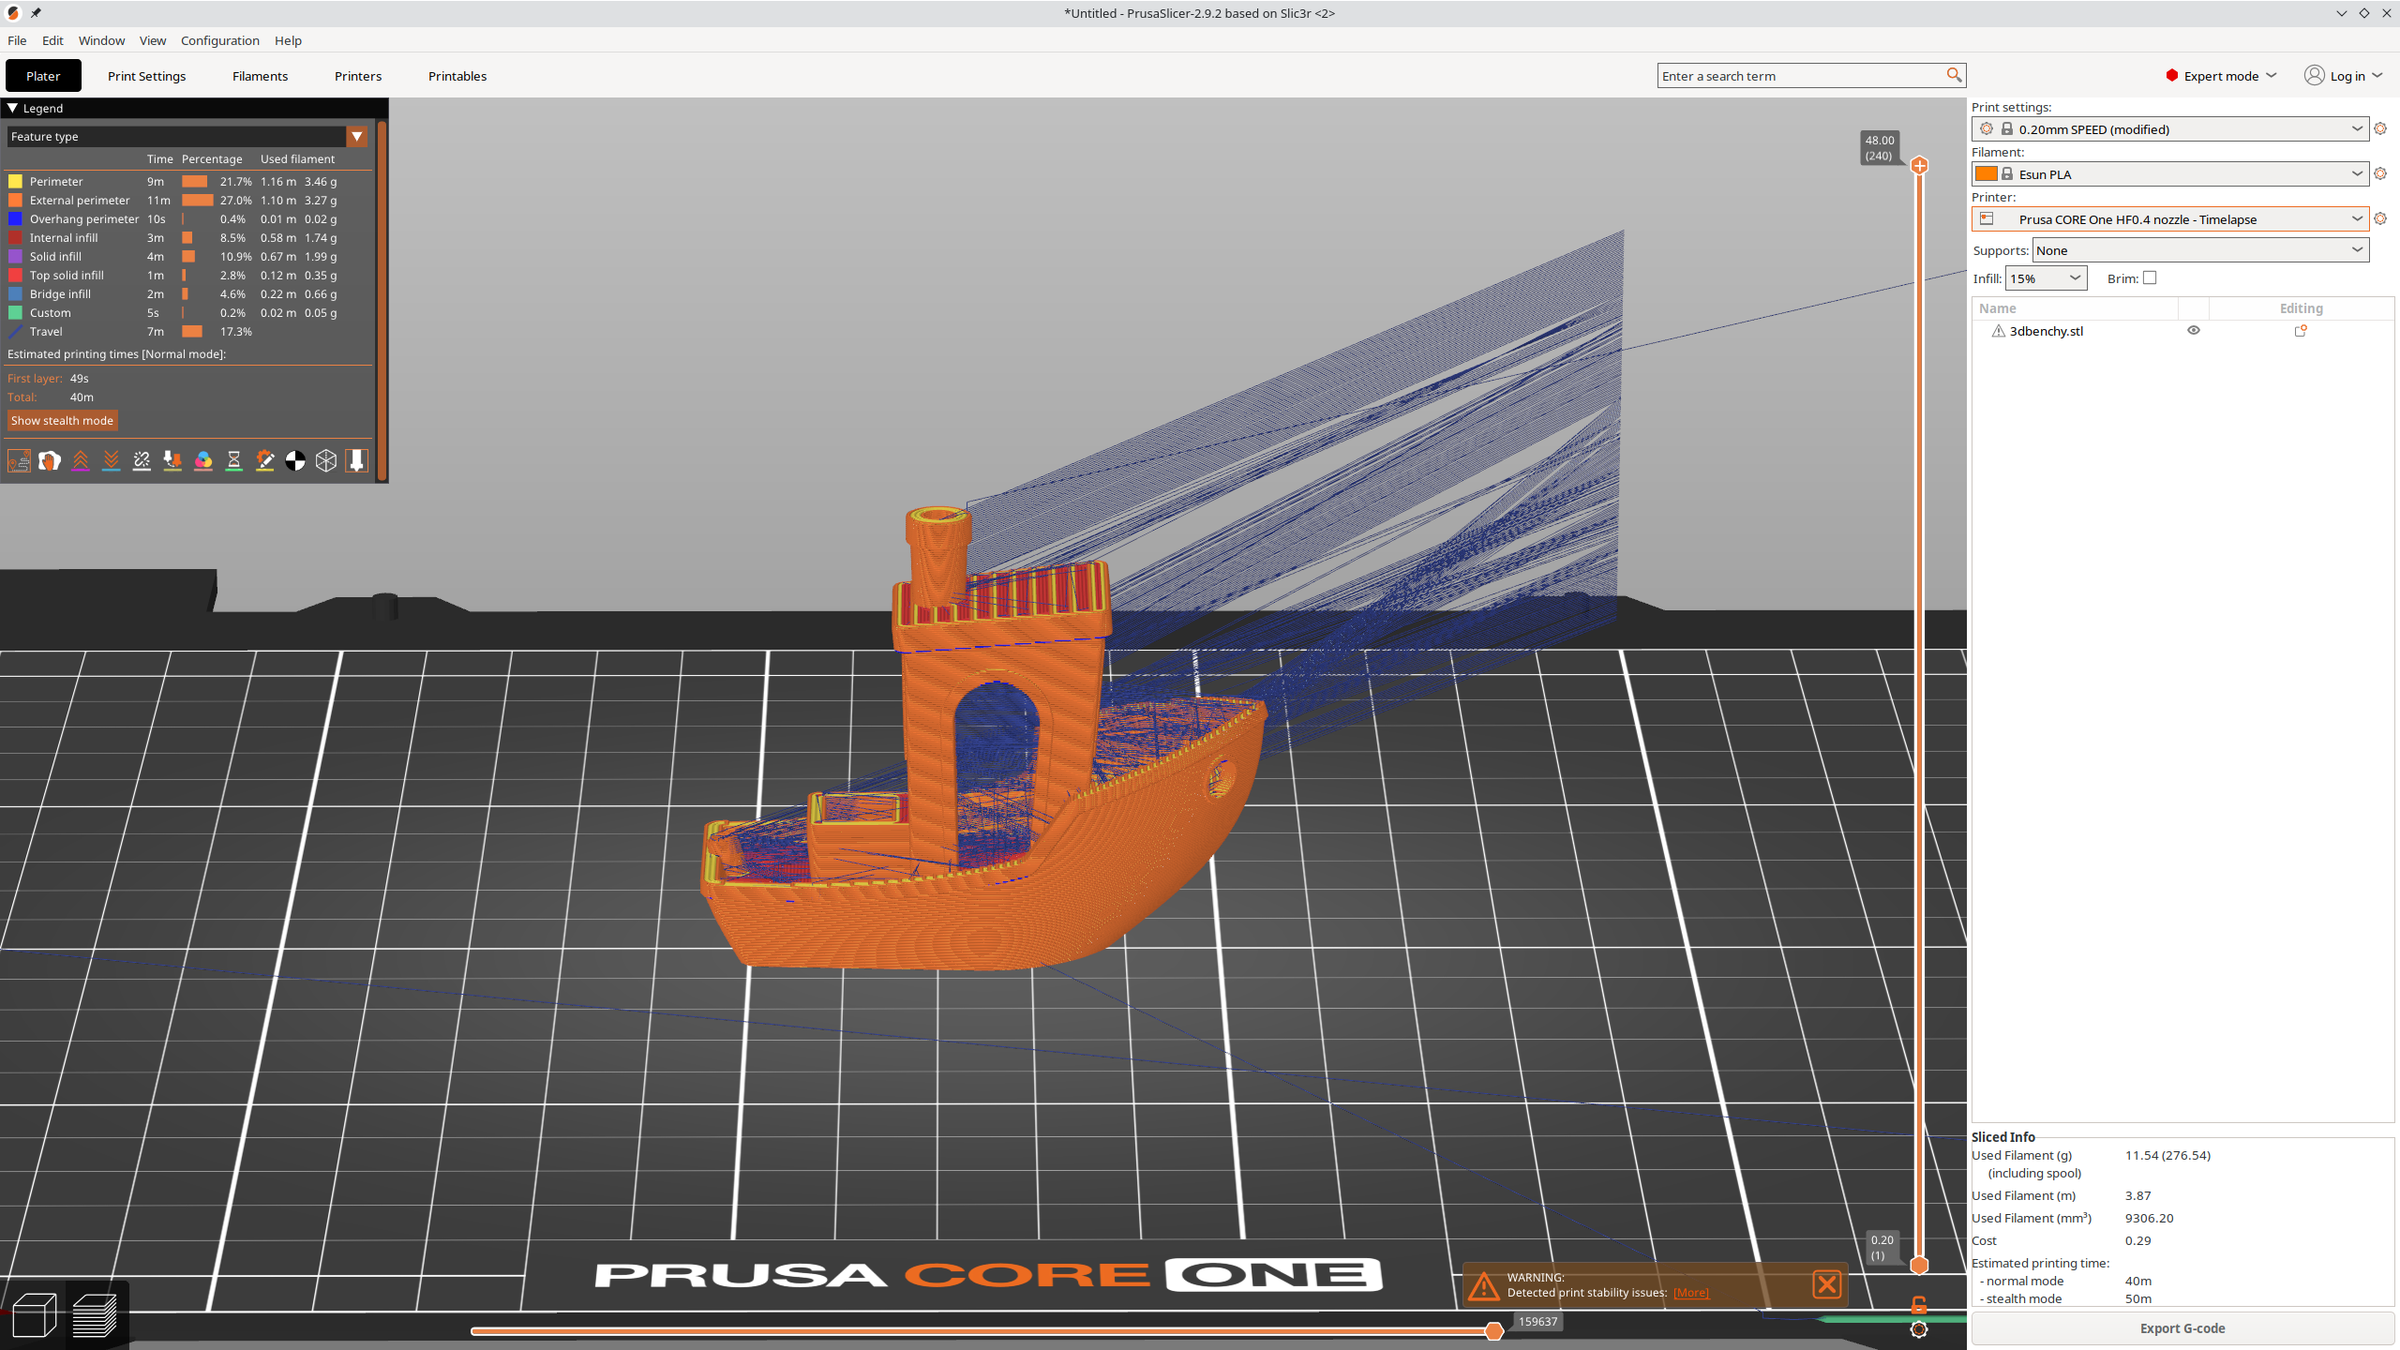Screen dimensions: 2400x1350
Task: Toggle retractions visibility (up chevrons icon)
Action: [81, 460]
